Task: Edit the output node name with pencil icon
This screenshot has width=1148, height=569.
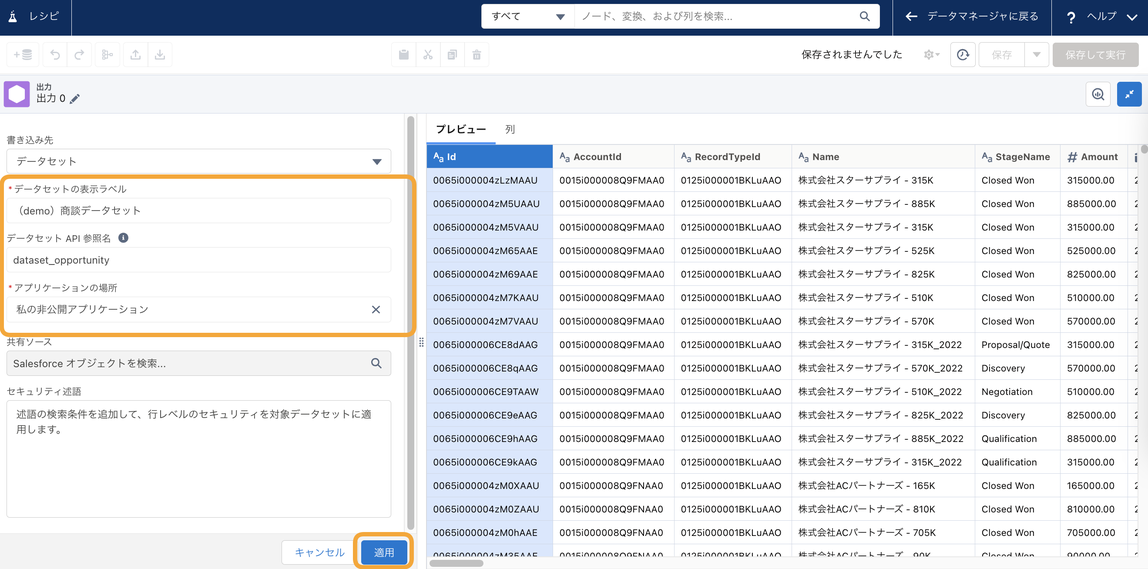Action: click(x=75, y=99)
